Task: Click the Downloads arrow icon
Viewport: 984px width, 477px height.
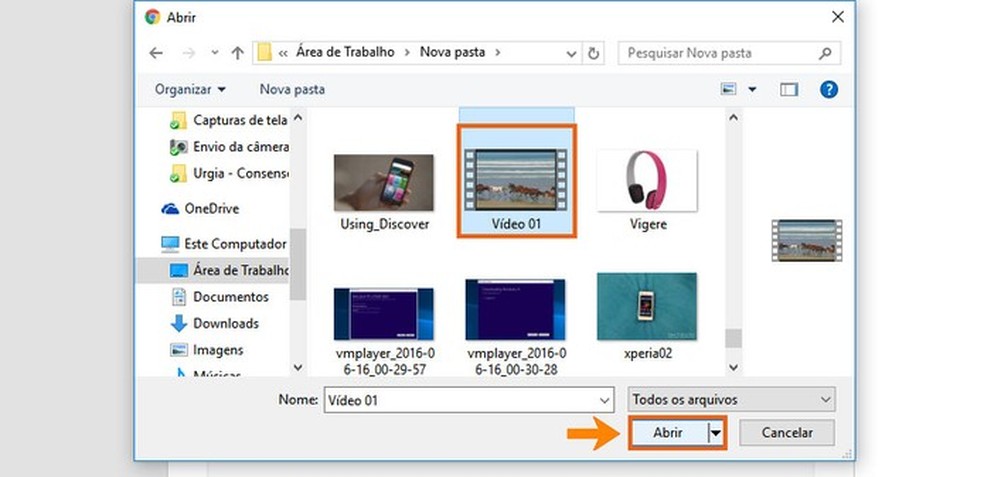Action: [179, 324]
